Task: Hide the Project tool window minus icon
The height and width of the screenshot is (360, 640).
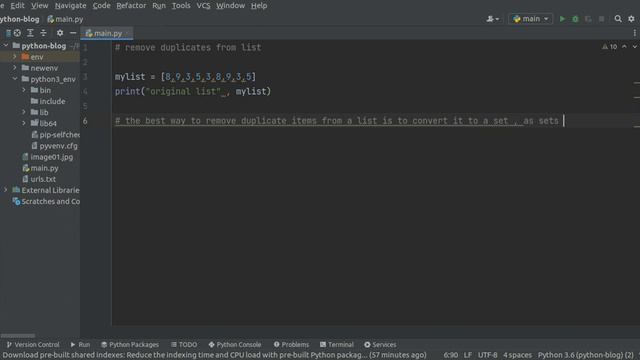Action: pos(73,33)
